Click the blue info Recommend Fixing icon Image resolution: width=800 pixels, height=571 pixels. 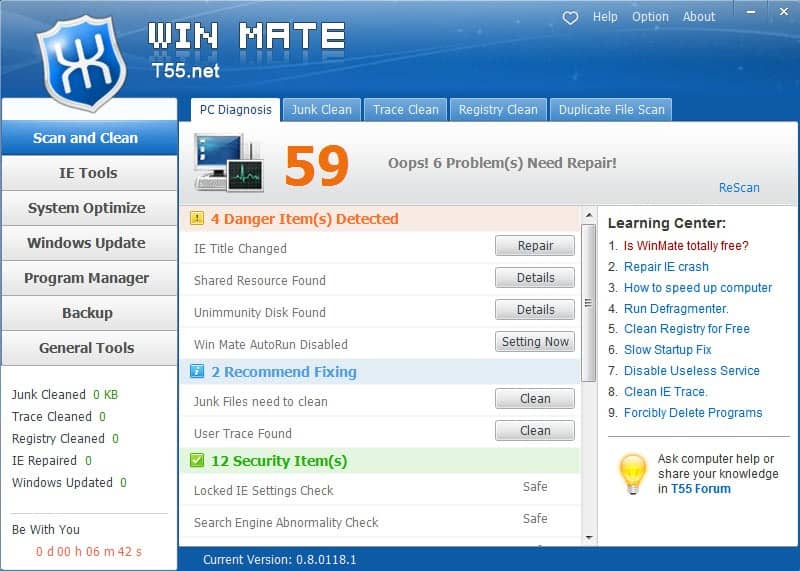click(x=196, y=371)
